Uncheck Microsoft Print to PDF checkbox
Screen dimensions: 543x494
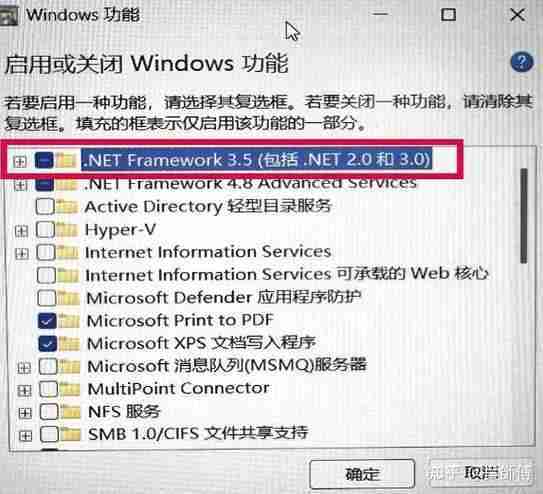point(47,321)
